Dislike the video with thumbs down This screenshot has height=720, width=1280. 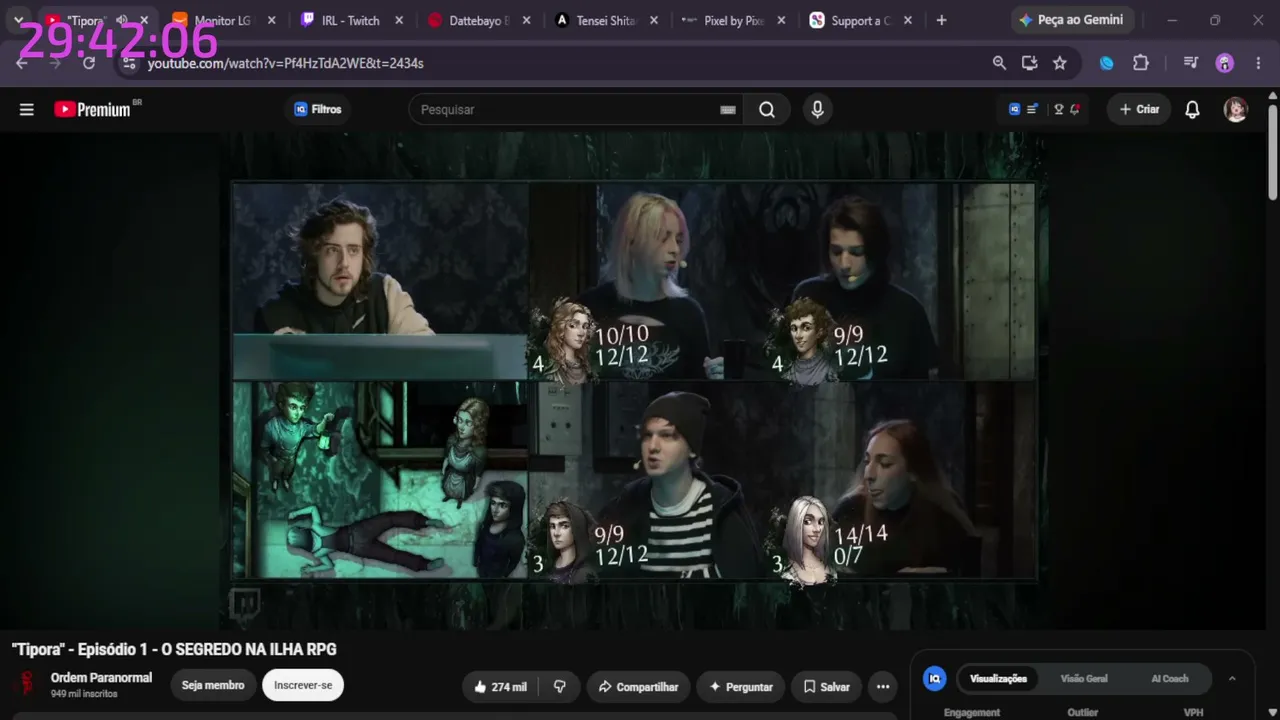560,687
